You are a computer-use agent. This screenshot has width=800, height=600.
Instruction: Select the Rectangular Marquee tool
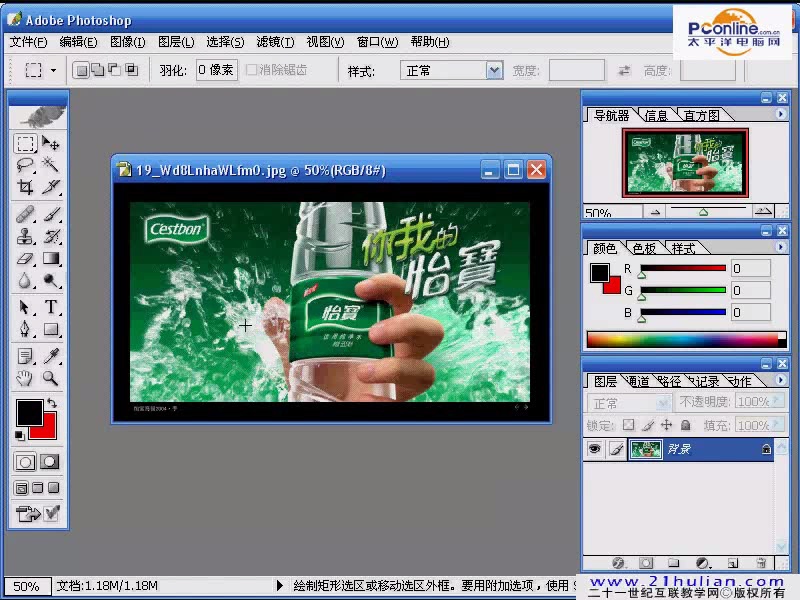click(25, 143)
